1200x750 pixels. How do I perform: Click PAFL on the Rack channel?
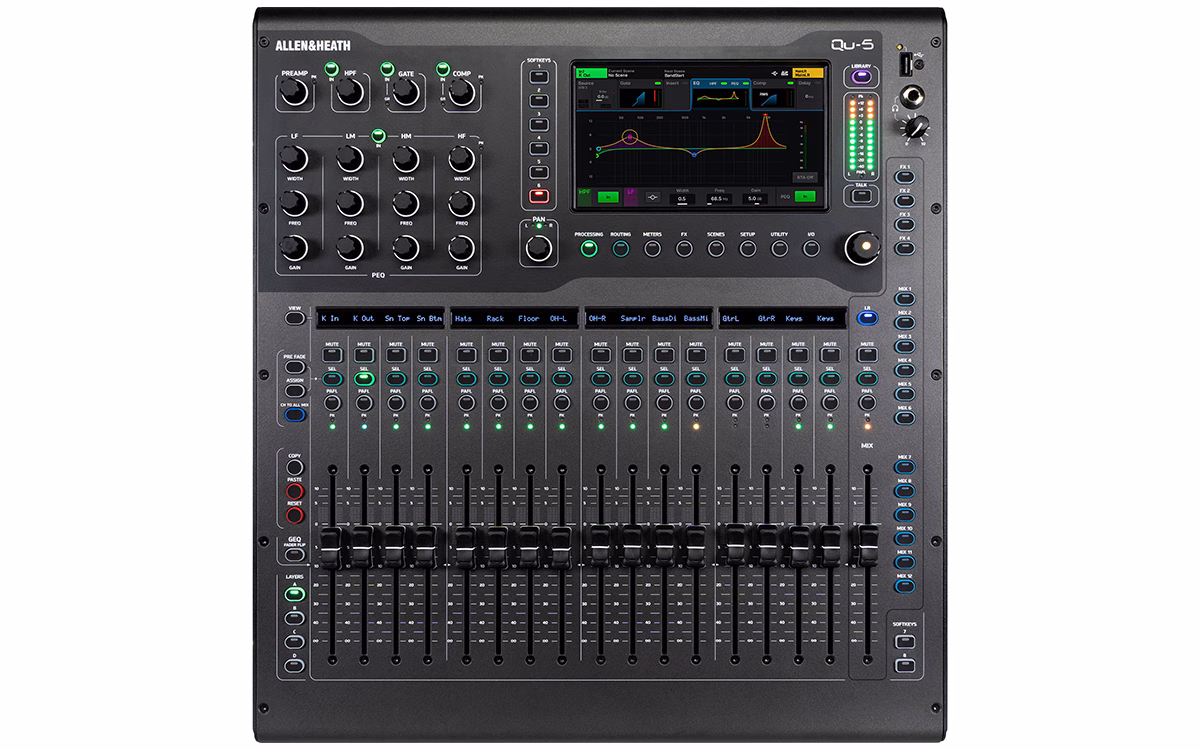click(497, 402)
